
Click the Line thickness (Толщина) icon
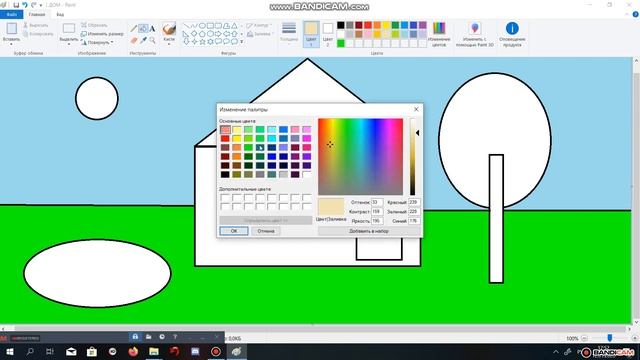(289, 28)
